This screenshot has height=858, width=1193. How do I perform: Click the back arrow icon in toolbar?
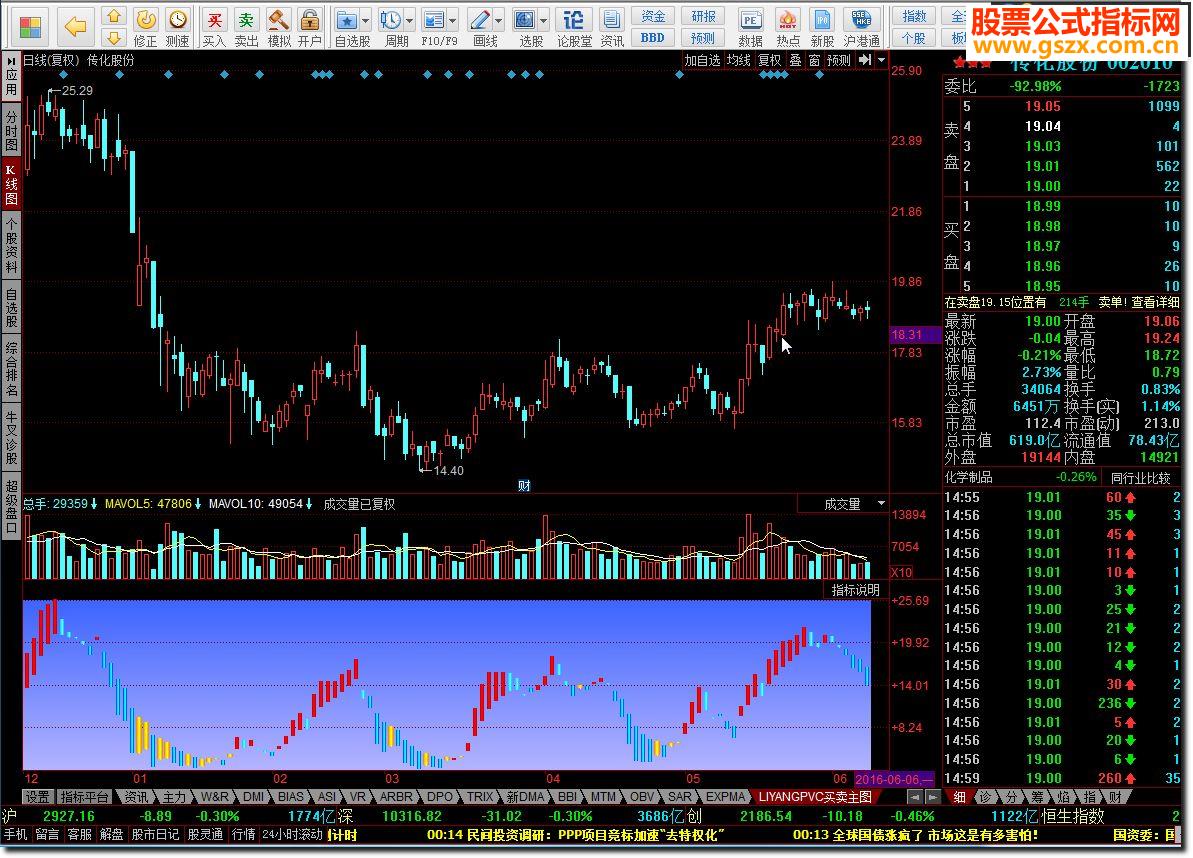pyautogui.click(x=75, y=24)
